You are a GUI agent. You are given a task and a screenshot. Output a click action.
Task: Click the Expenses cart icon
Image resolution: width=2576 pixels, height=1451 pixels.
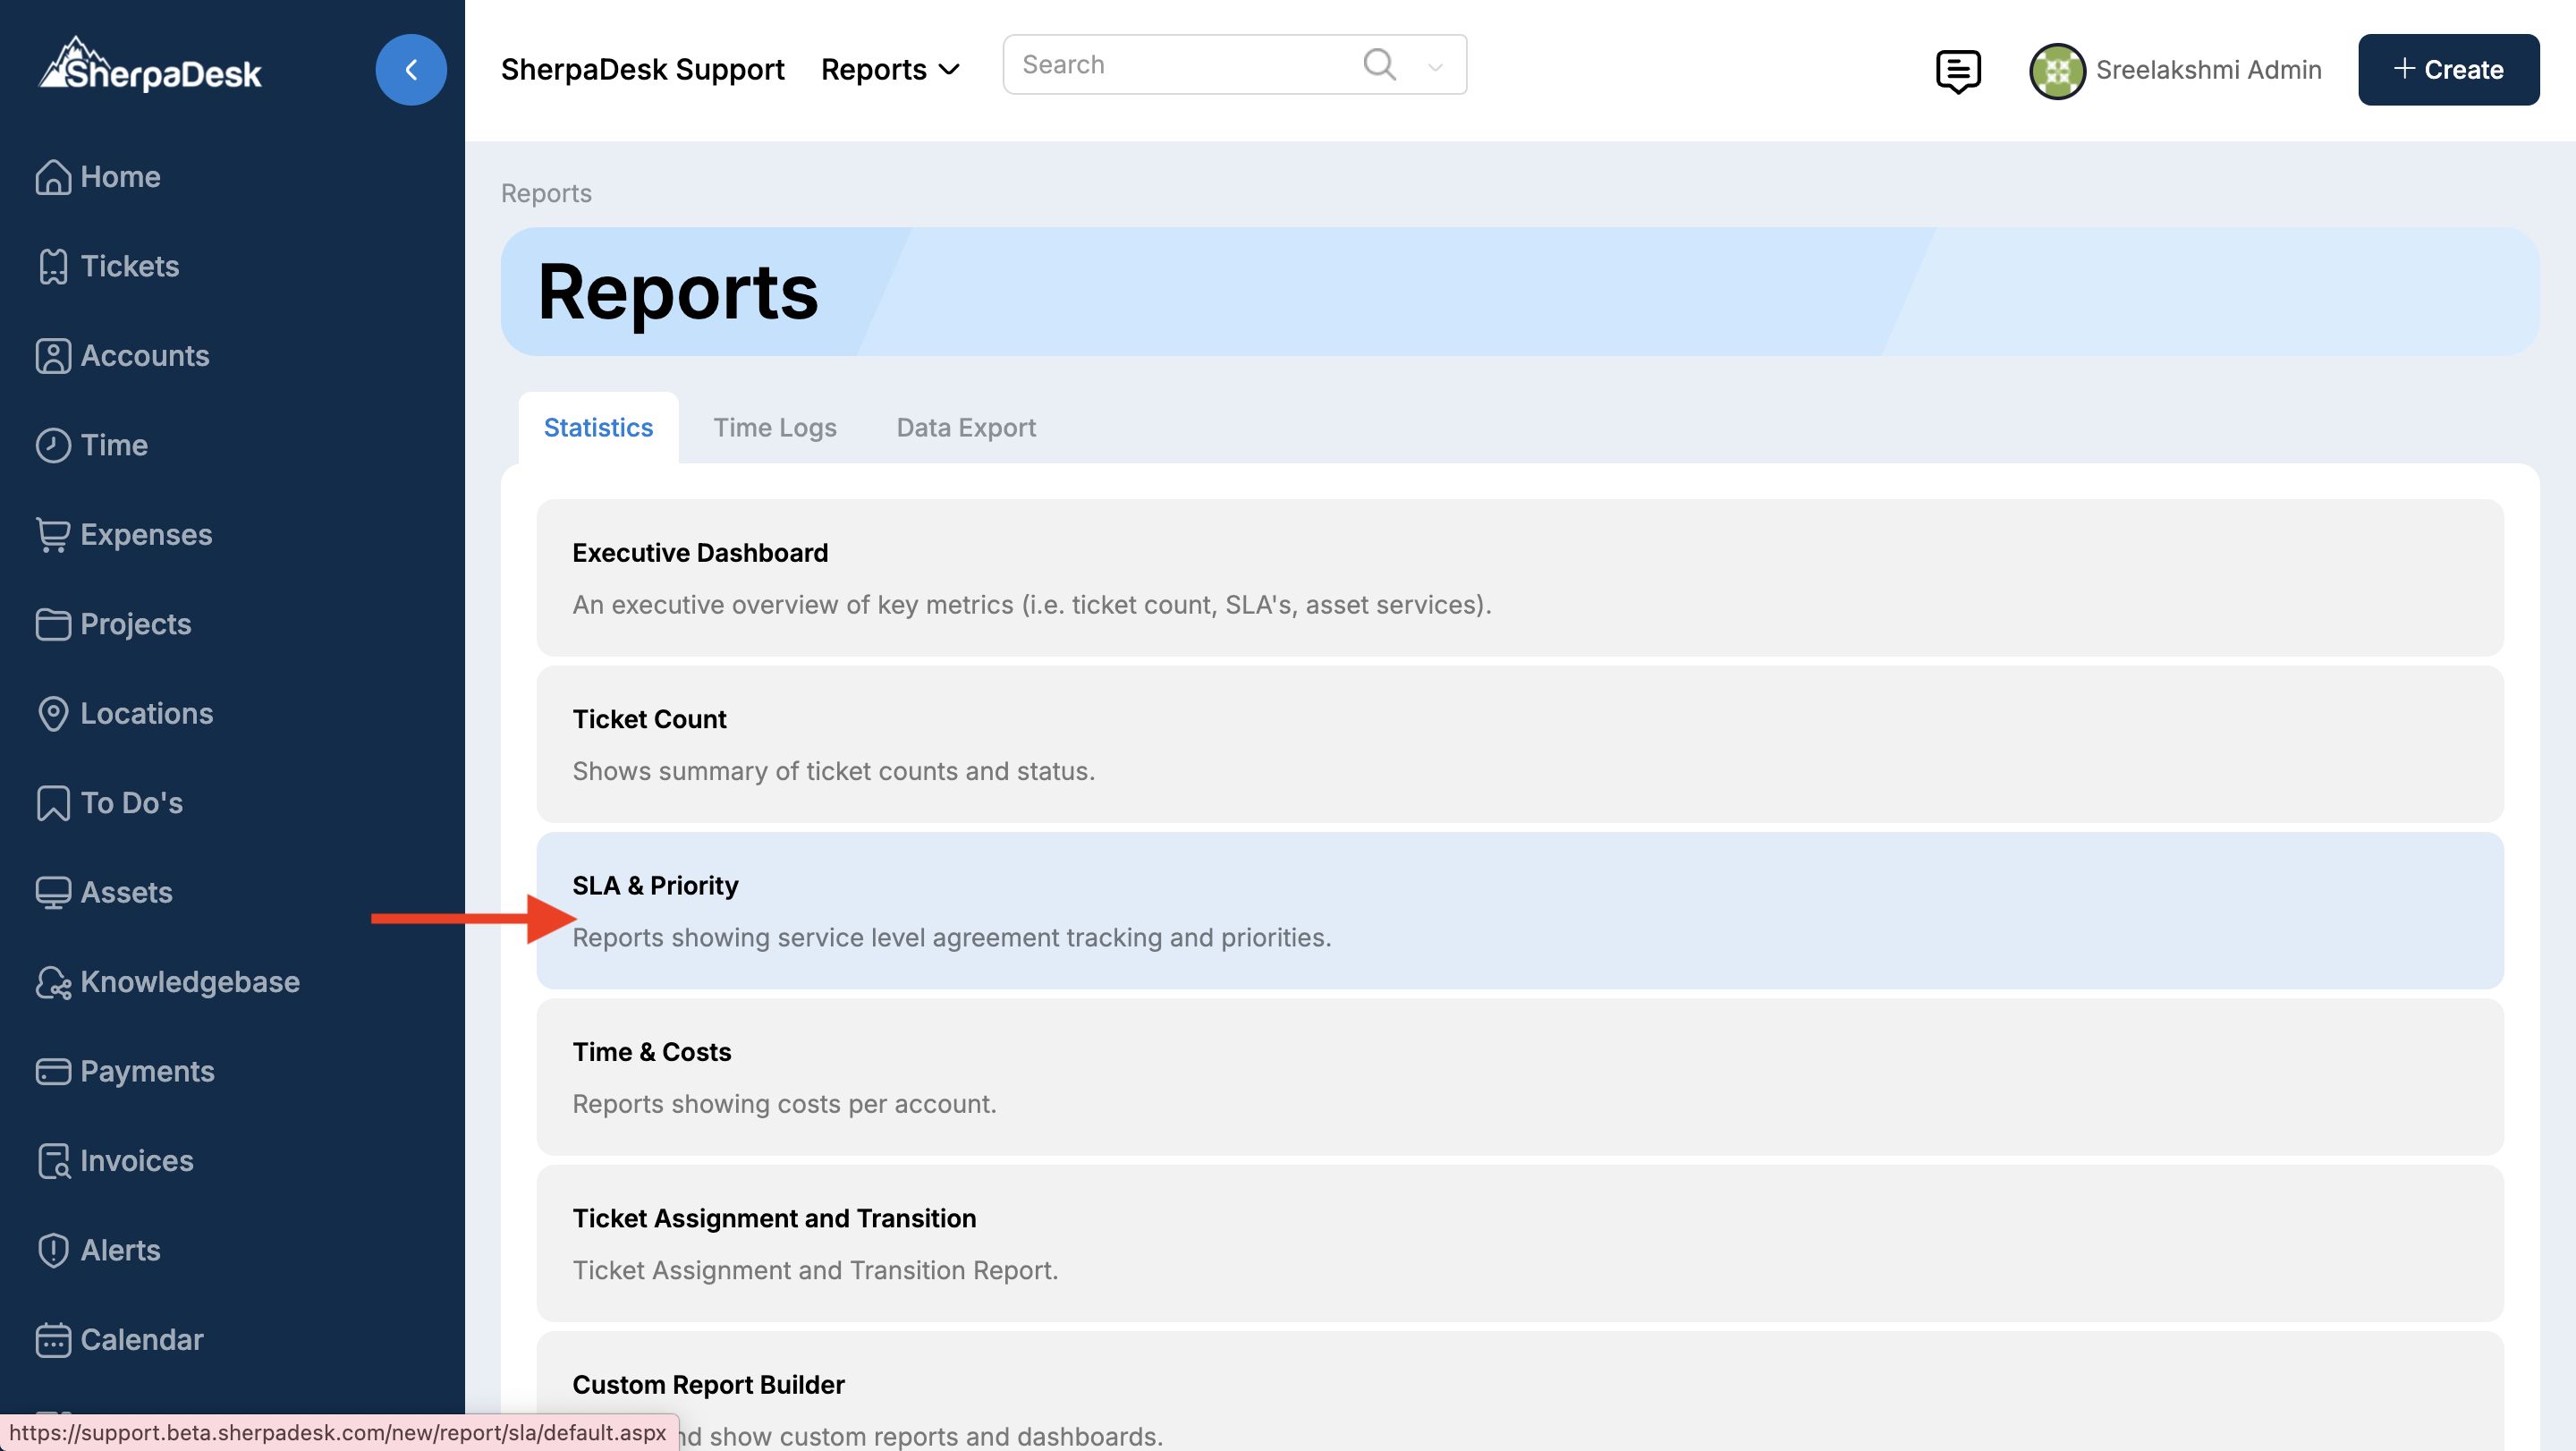pyautogui.click(x=52, y=535)
